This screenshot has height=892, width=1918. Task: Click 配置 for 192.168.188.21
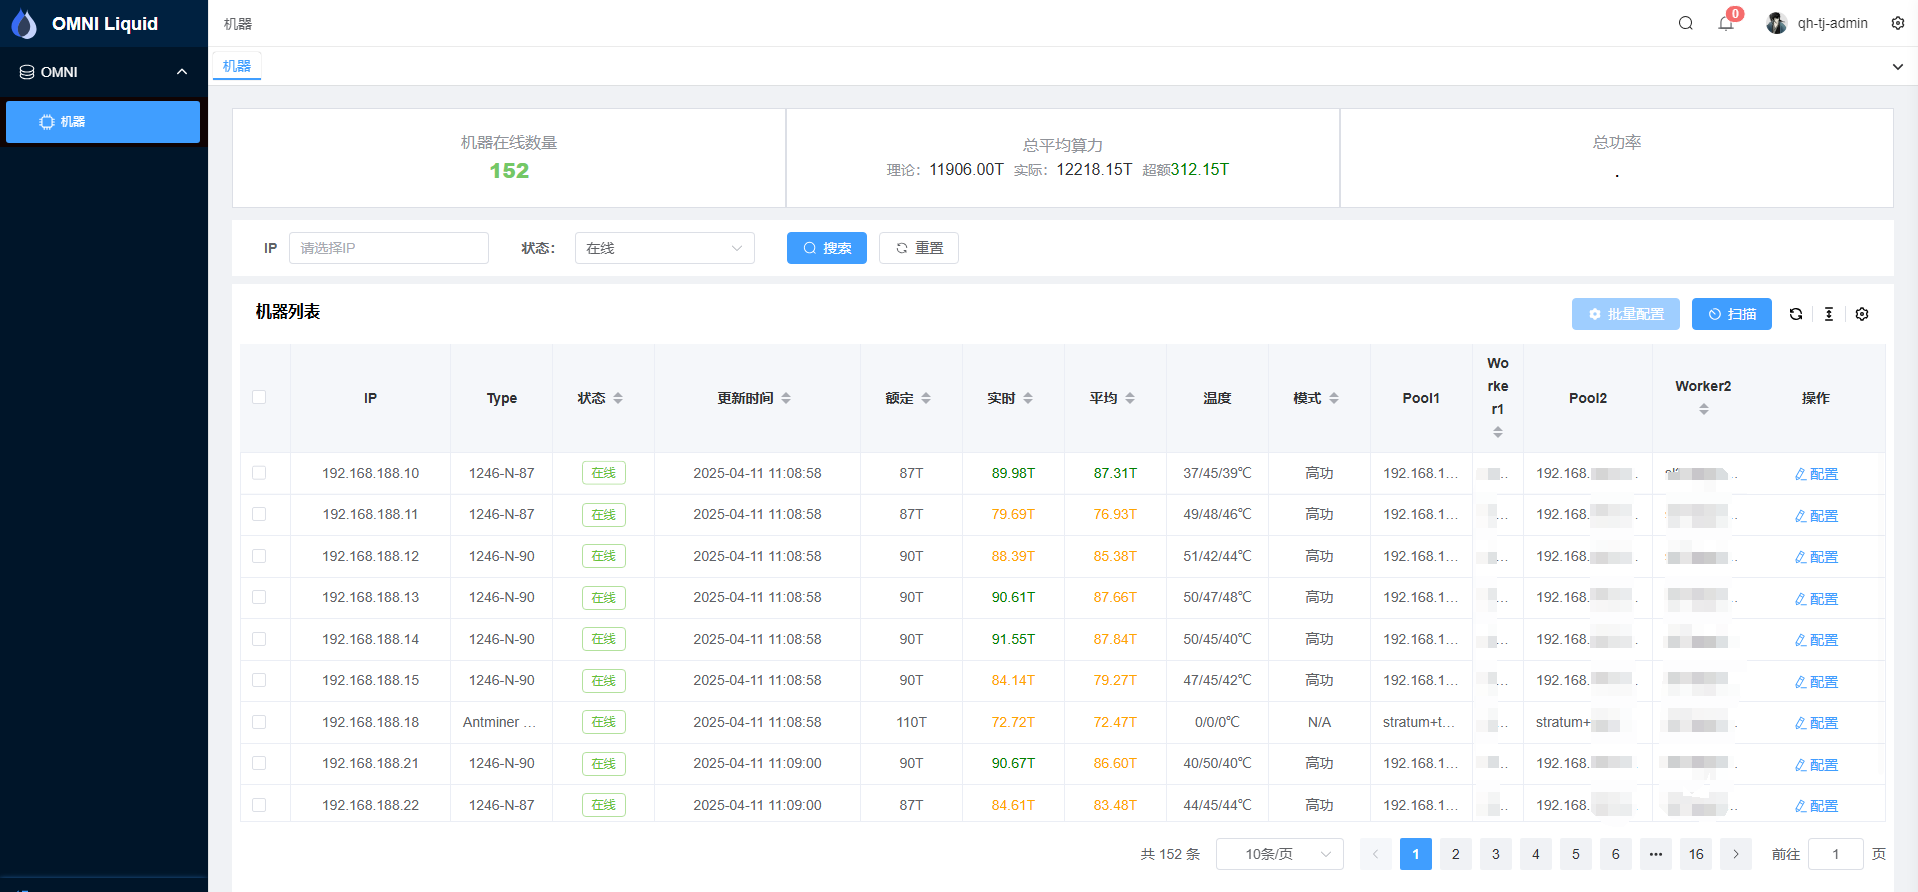1816,765
